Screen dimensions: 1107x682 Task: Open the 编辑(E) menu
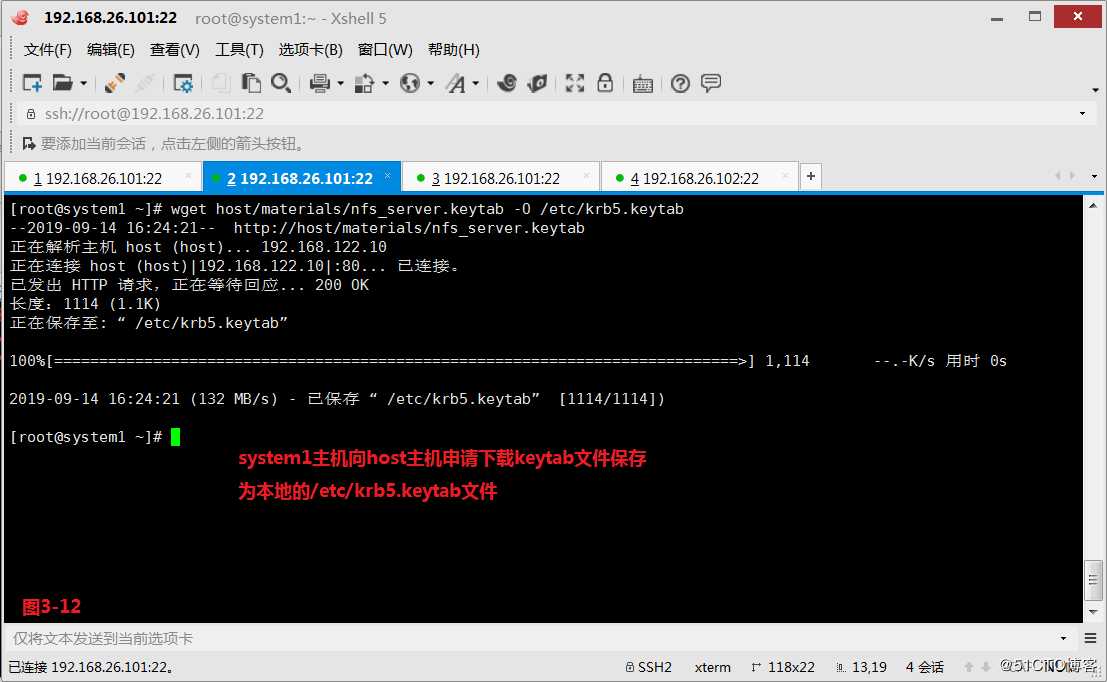tap(111, 49)
